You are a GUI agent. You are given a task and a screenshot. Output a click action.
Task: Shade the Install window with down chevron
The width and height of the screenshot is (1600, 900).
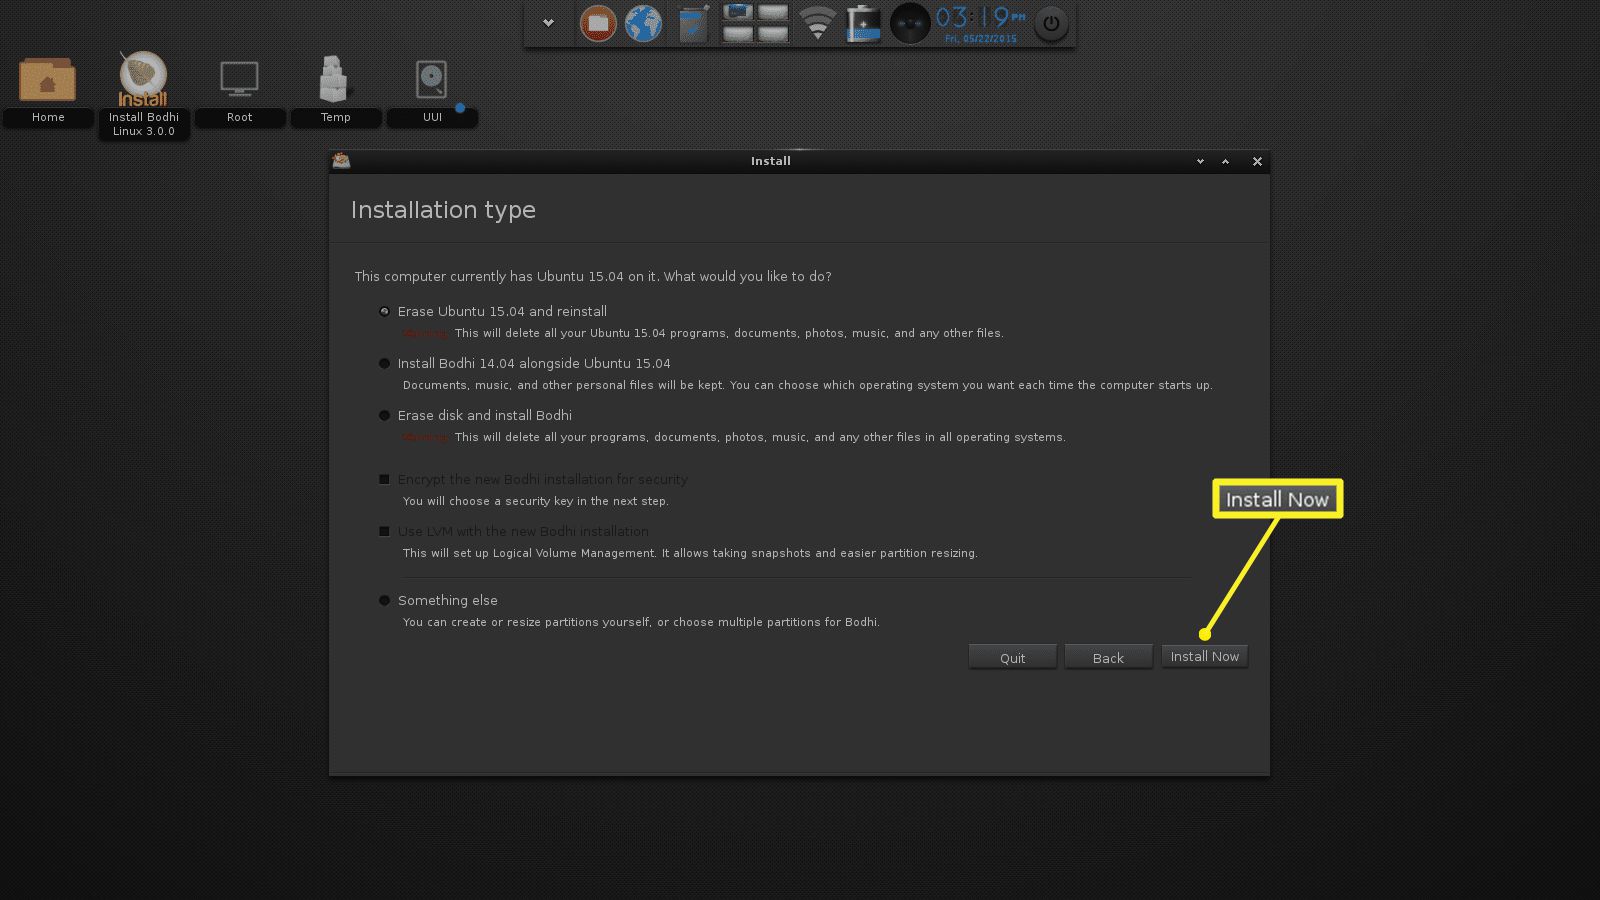tap(1200, 161)
